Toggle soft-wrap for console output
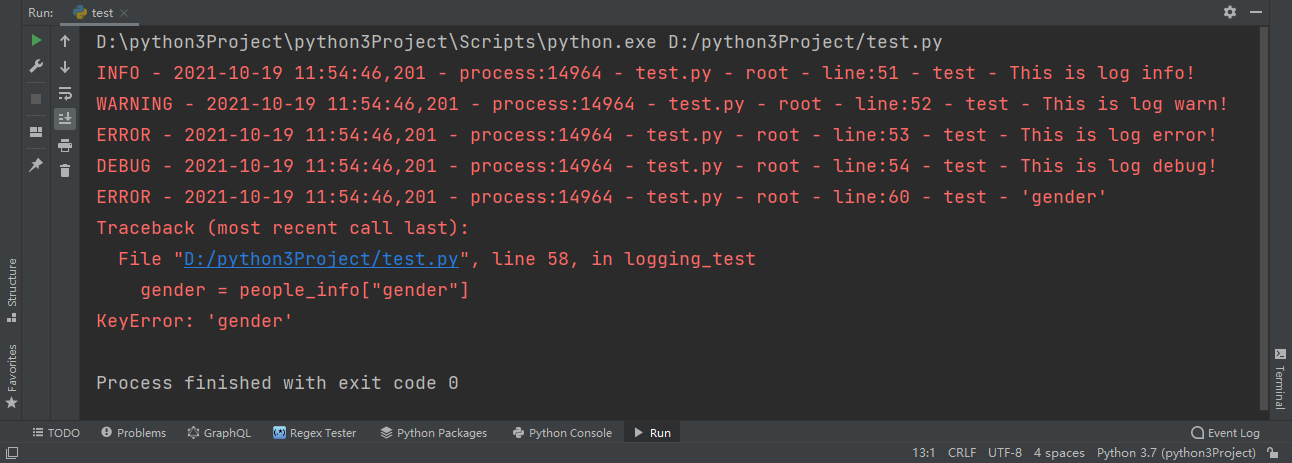 65,93
